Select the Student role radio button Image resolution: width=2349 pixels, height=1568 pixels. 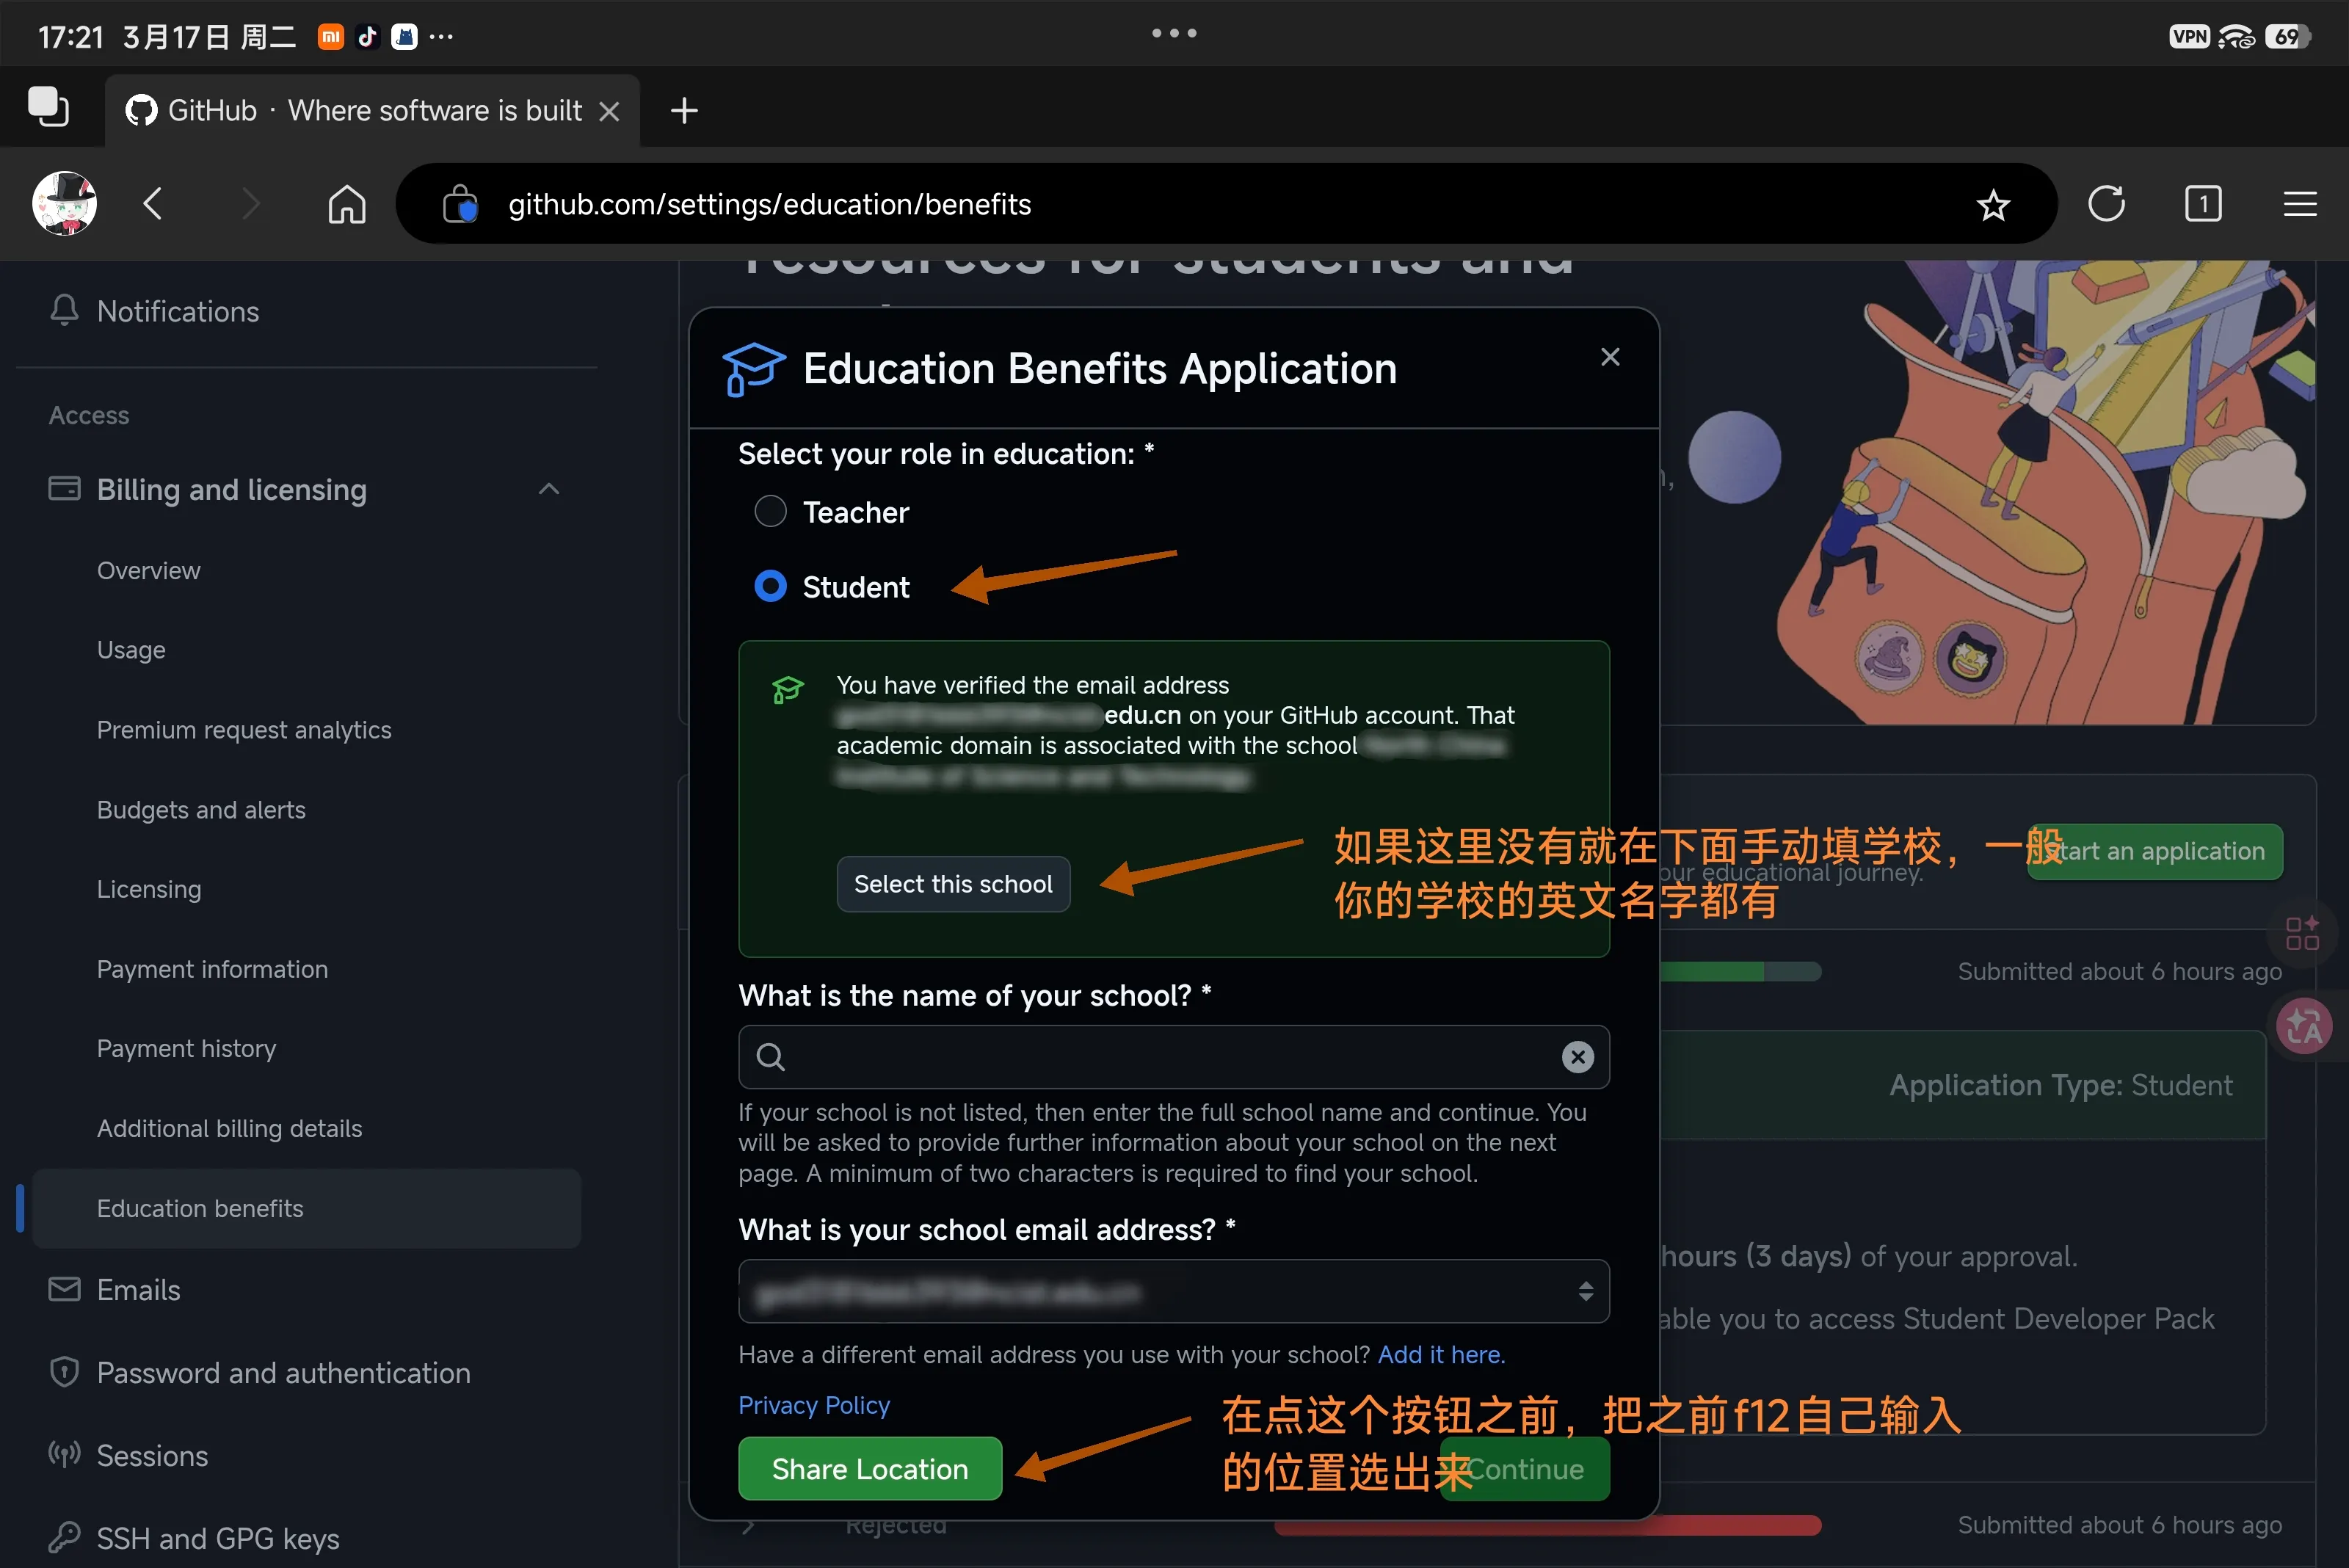point(770,586)
